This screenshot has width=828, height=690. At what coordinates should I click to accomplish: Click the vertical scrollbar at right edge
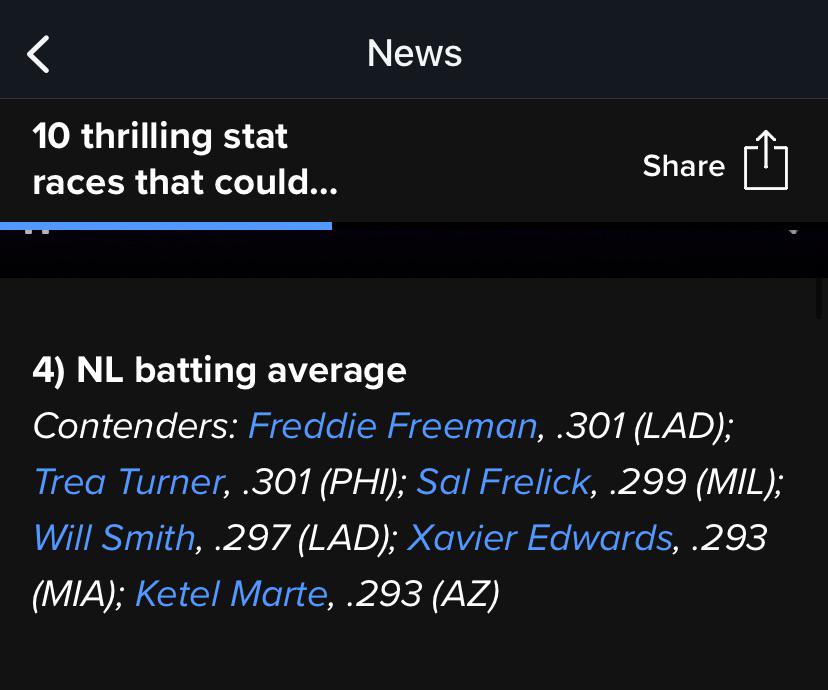coord(820,298)
